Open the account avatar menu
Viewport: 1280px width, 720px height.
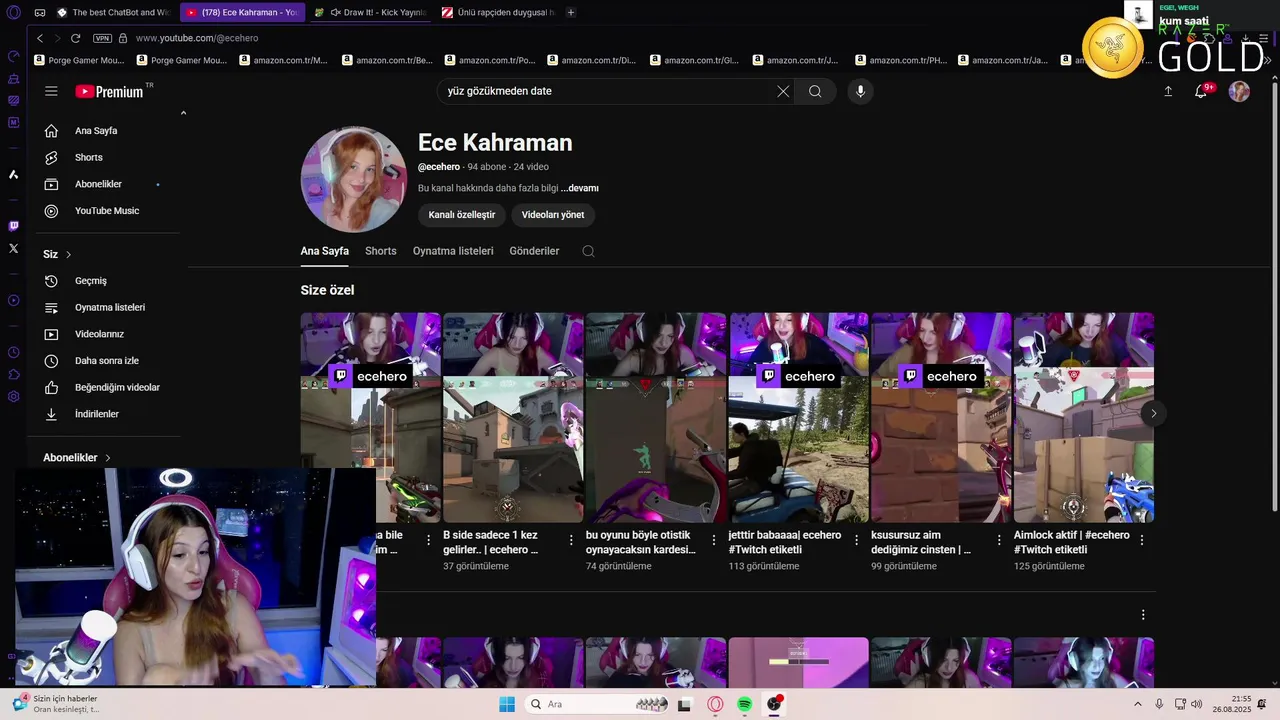click(x=1239, y=91)
